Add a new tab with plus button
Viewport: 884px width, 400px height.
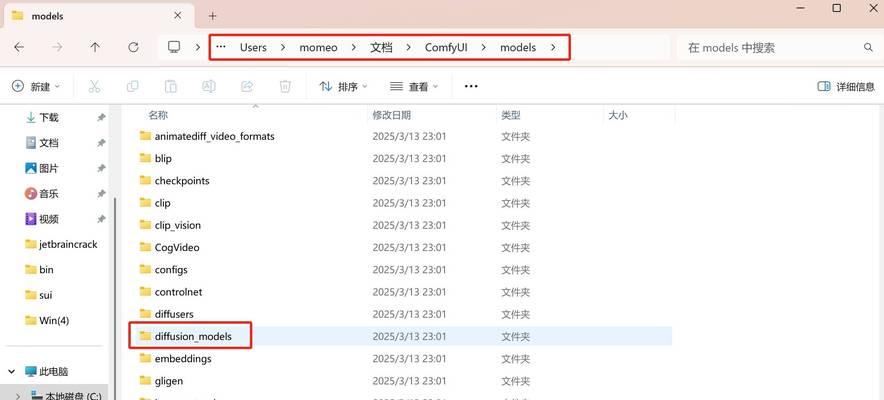pyautogui.click(x=212, y=16)
